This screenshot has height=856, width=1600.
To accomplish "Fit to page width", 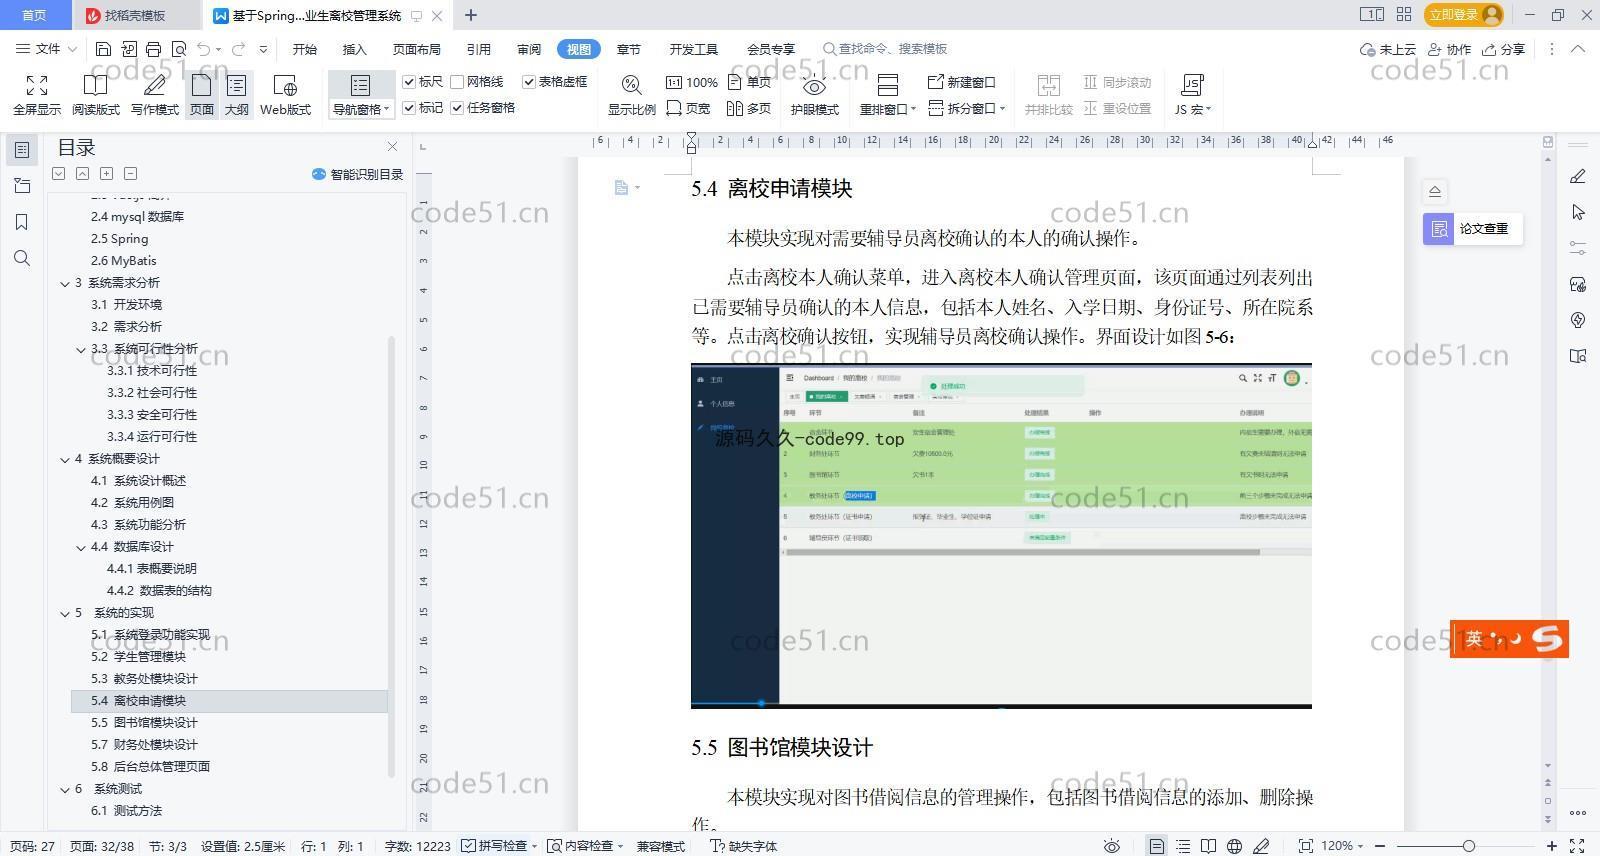I will 689,108.
